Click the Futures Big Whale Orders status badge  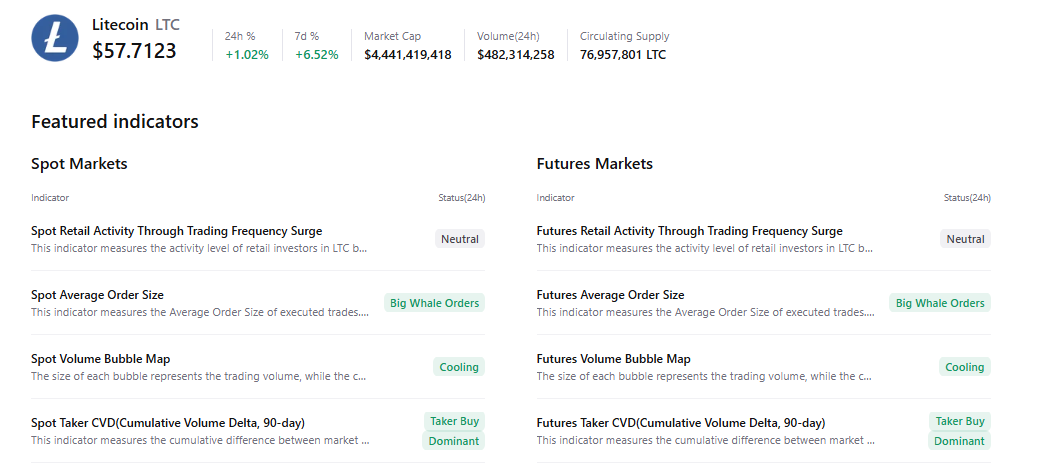939,303
